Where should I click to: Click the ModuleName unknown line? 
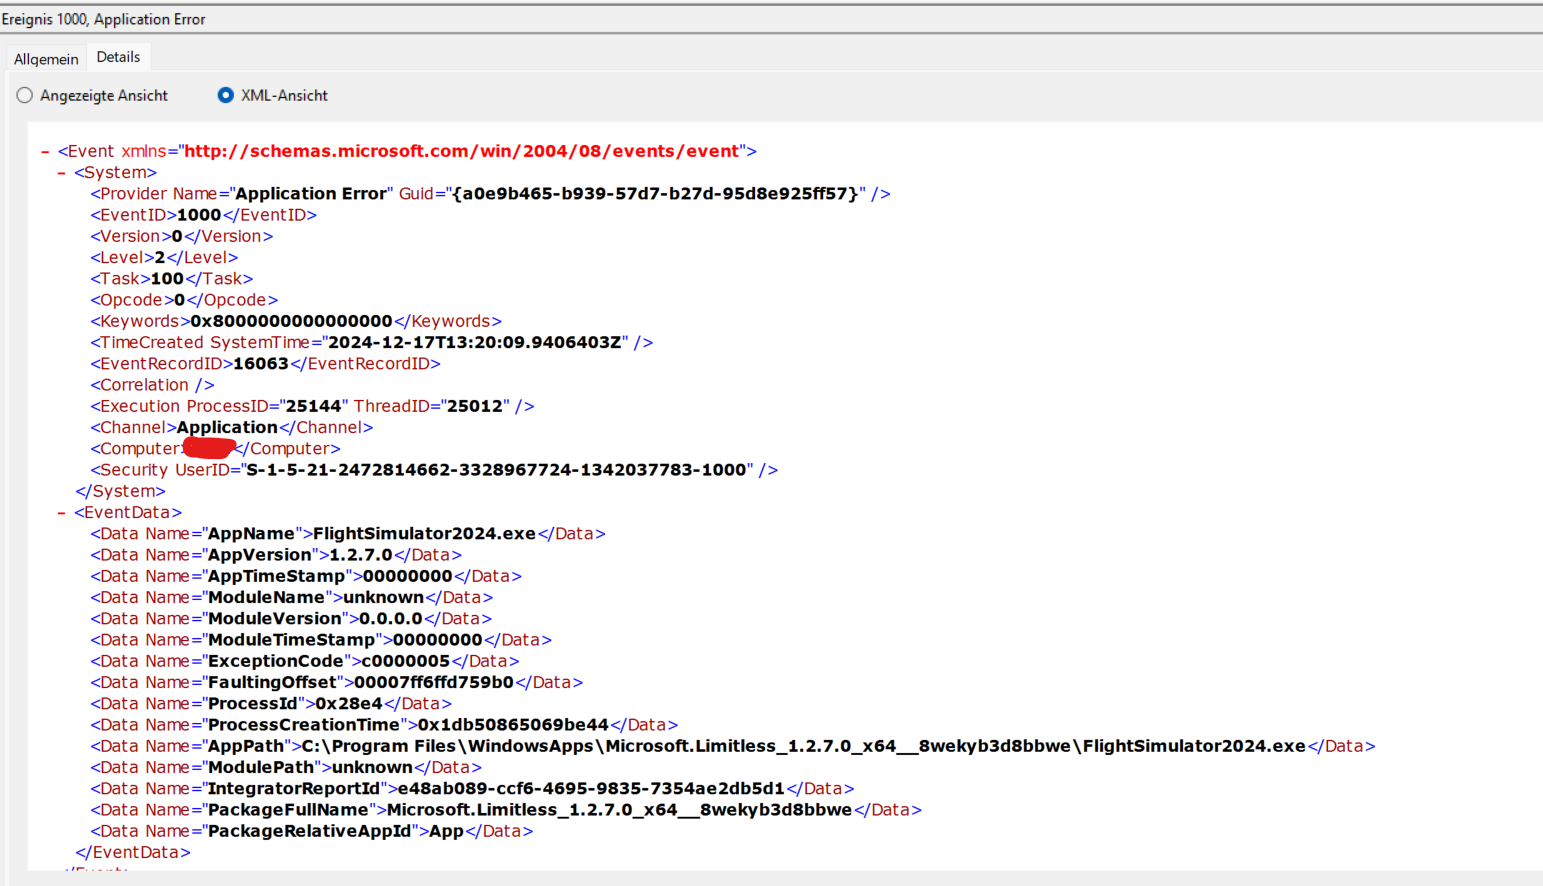pyautogui.click(x=291, y=597)
